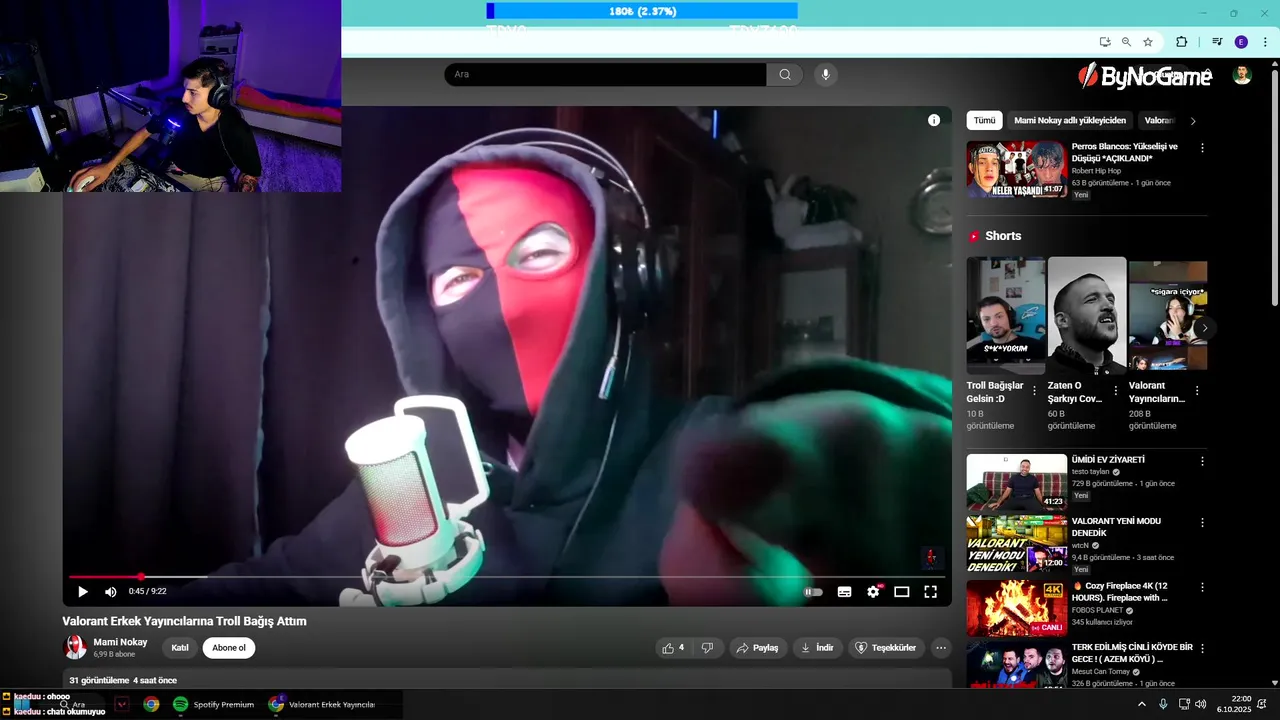Toggle the autoplay switch in the player

[813, 592]
